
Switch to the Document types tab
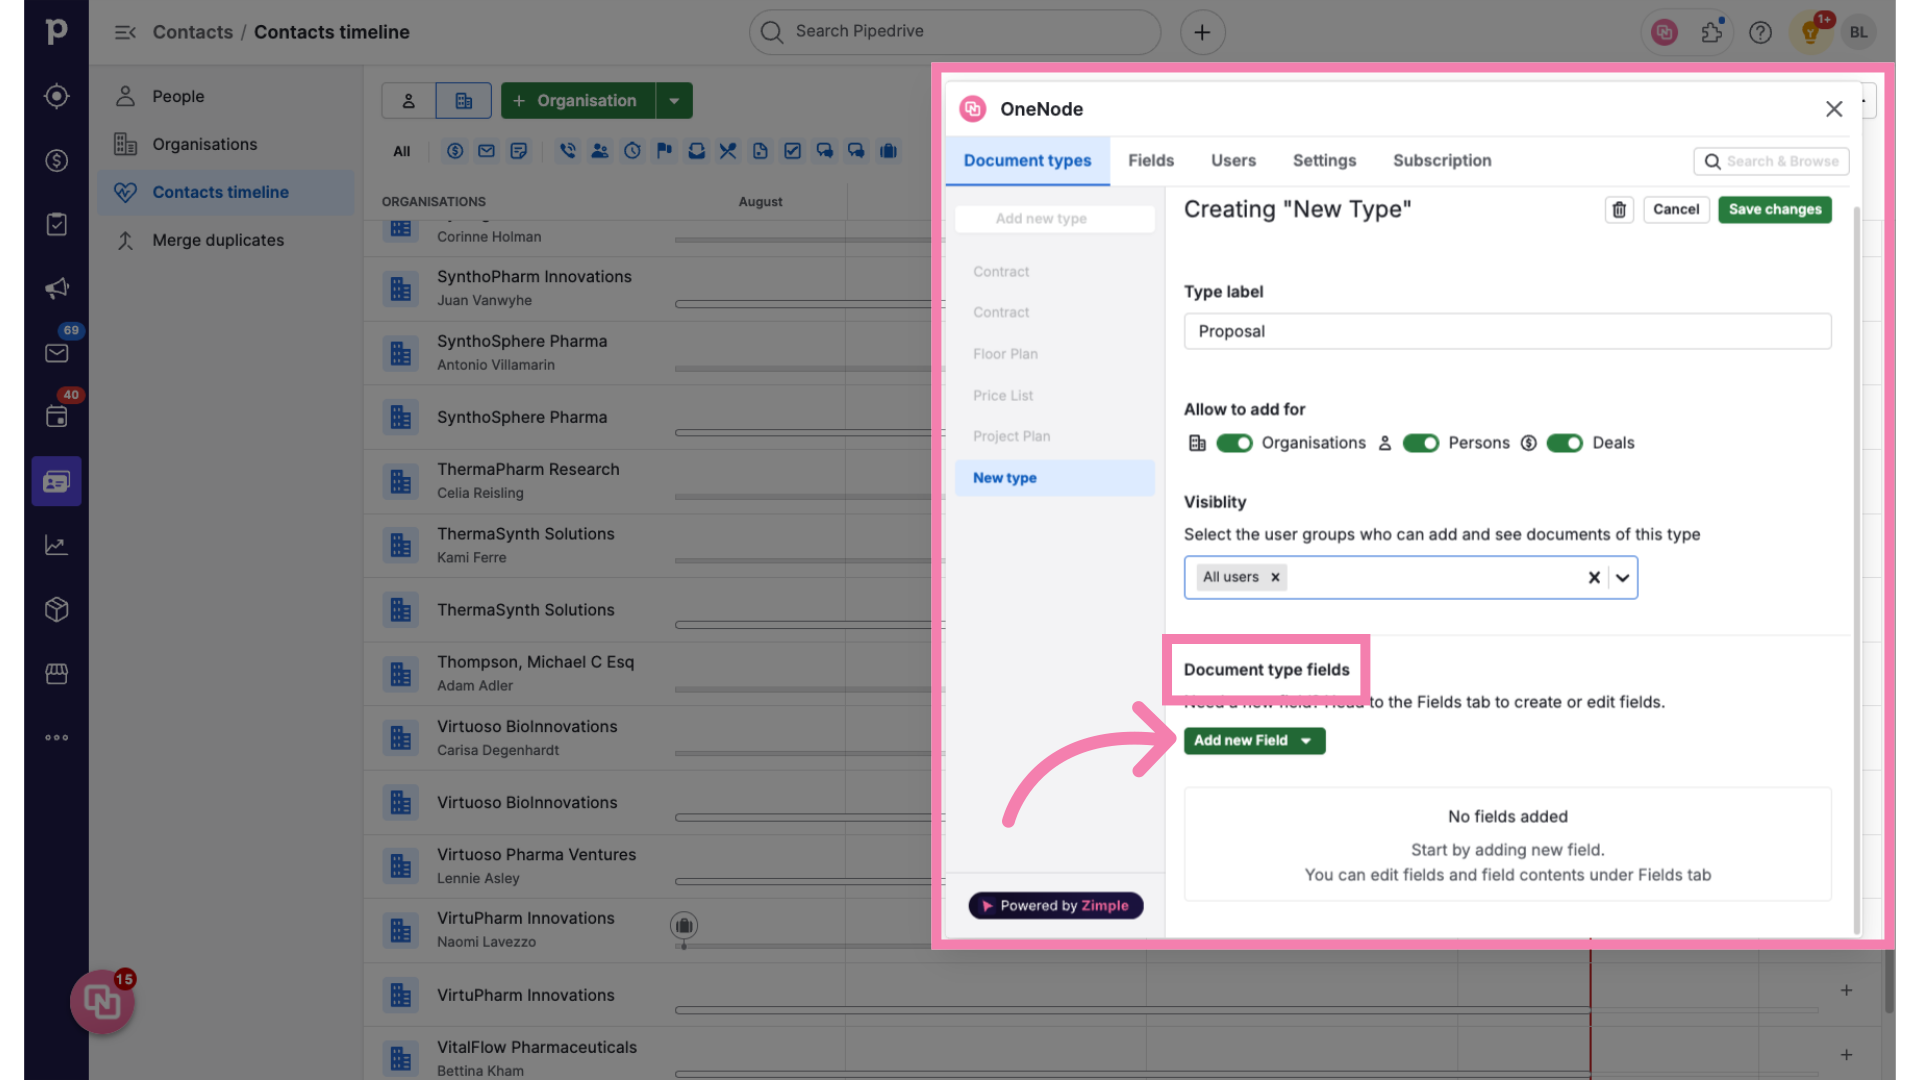click(1027, 160)
